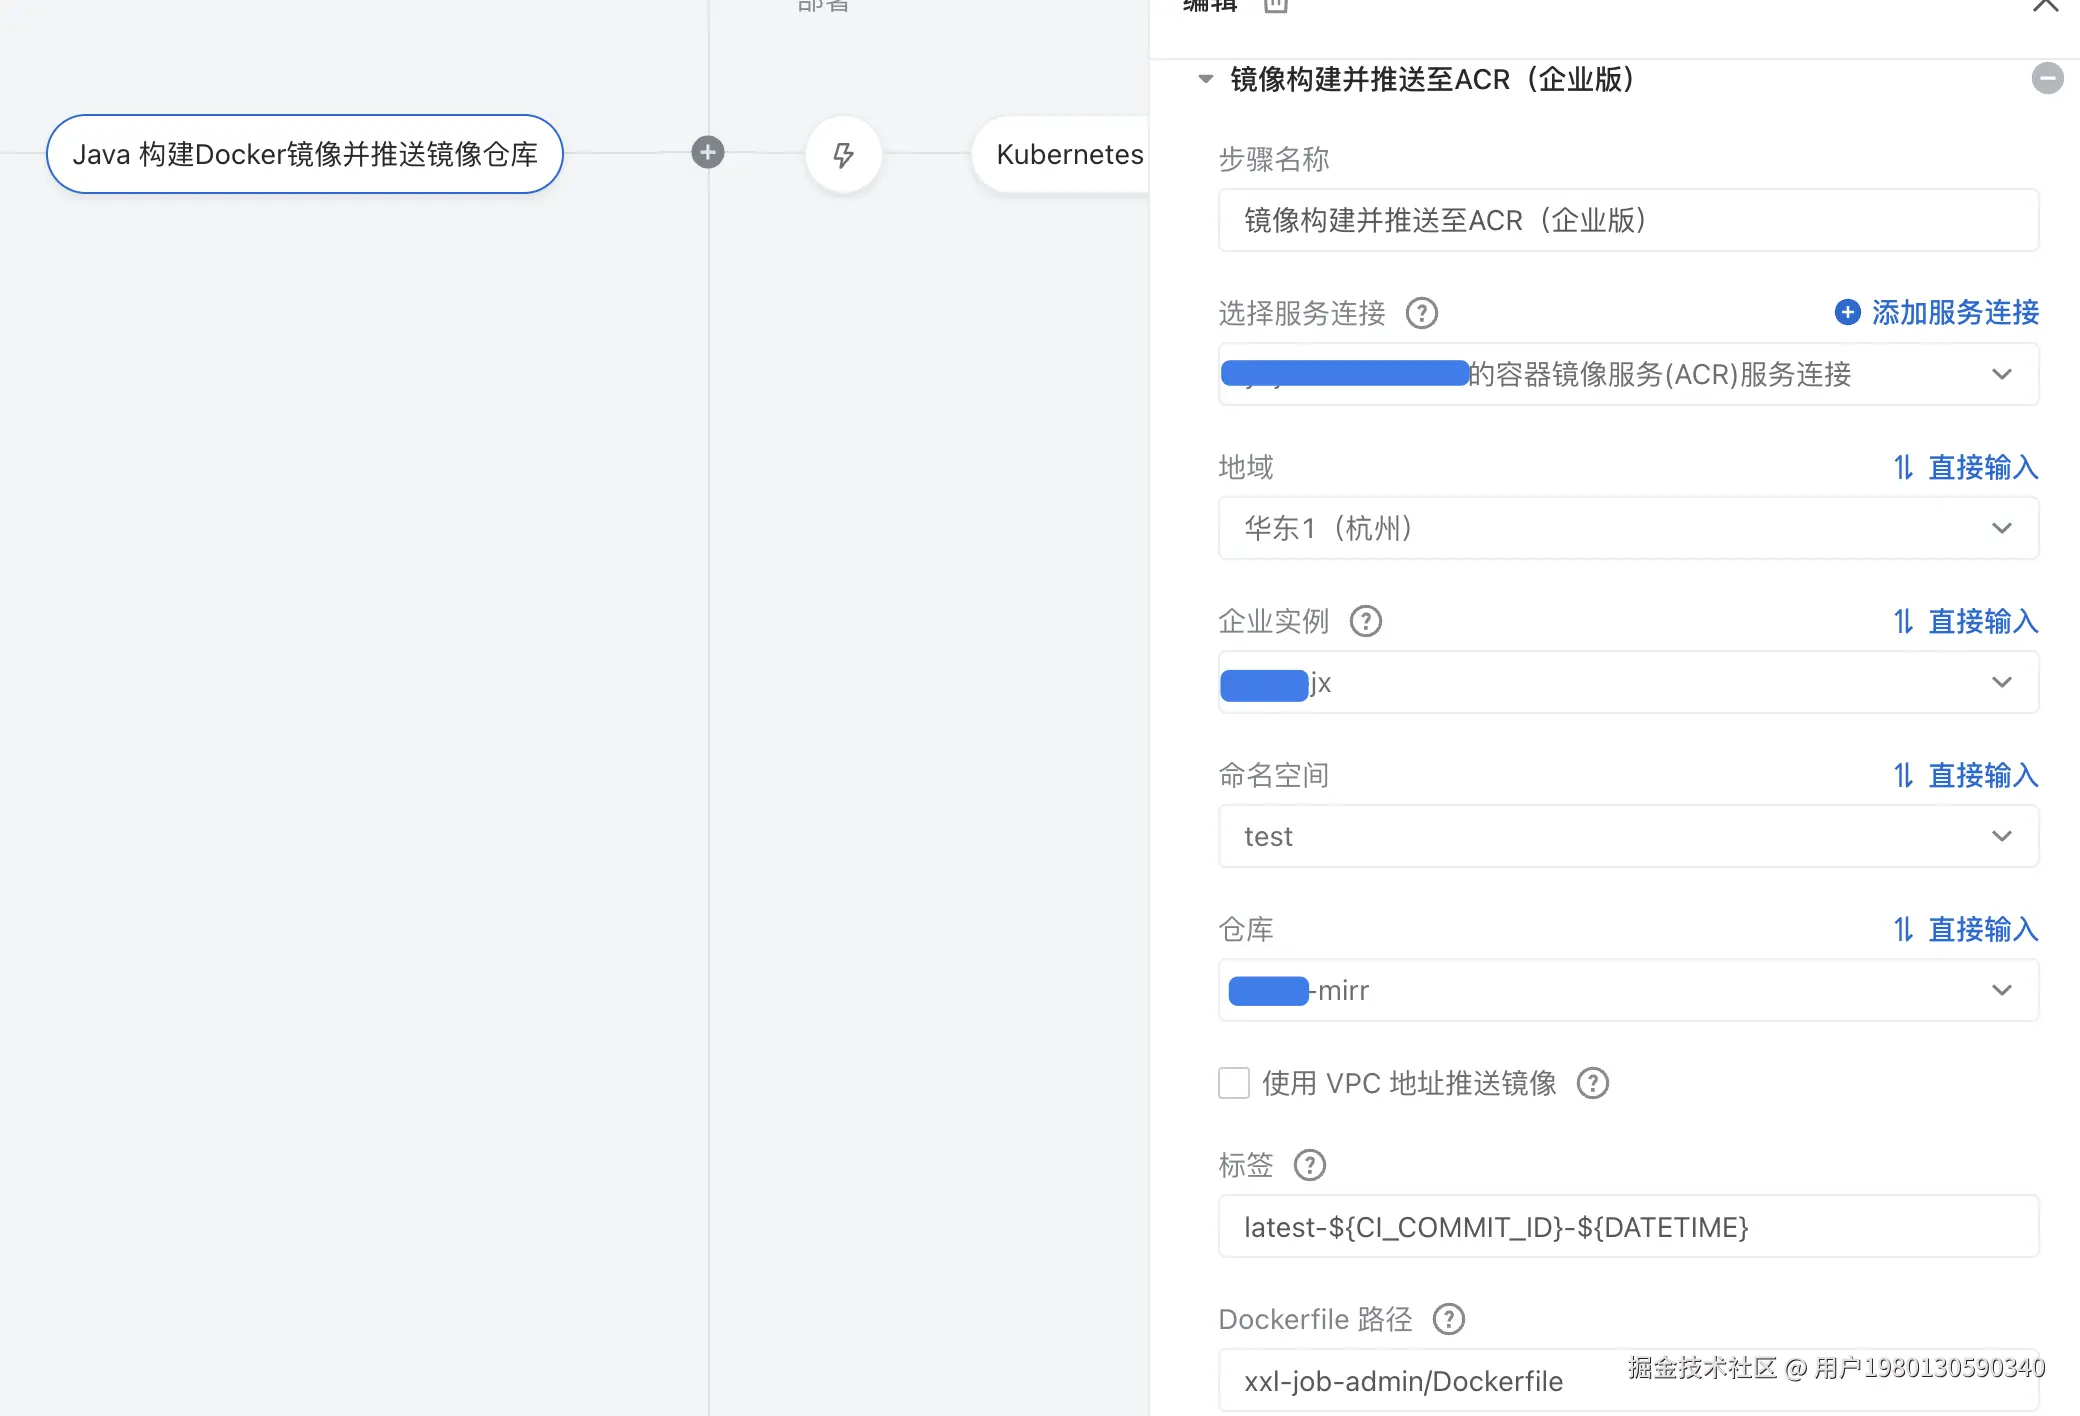The height and width of the screenshot is (1416, 2080).
Task: Select the Kubernetes deployment node
Action: (x=1068, y=154)
